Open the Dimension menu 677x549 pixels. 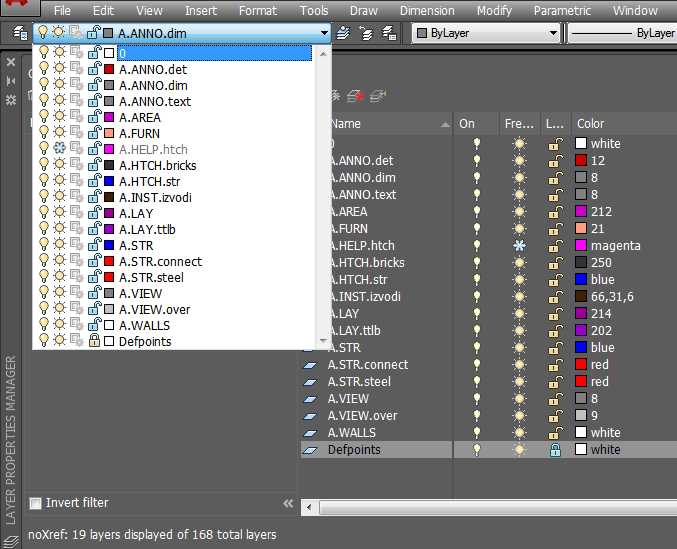pos(427,10)
